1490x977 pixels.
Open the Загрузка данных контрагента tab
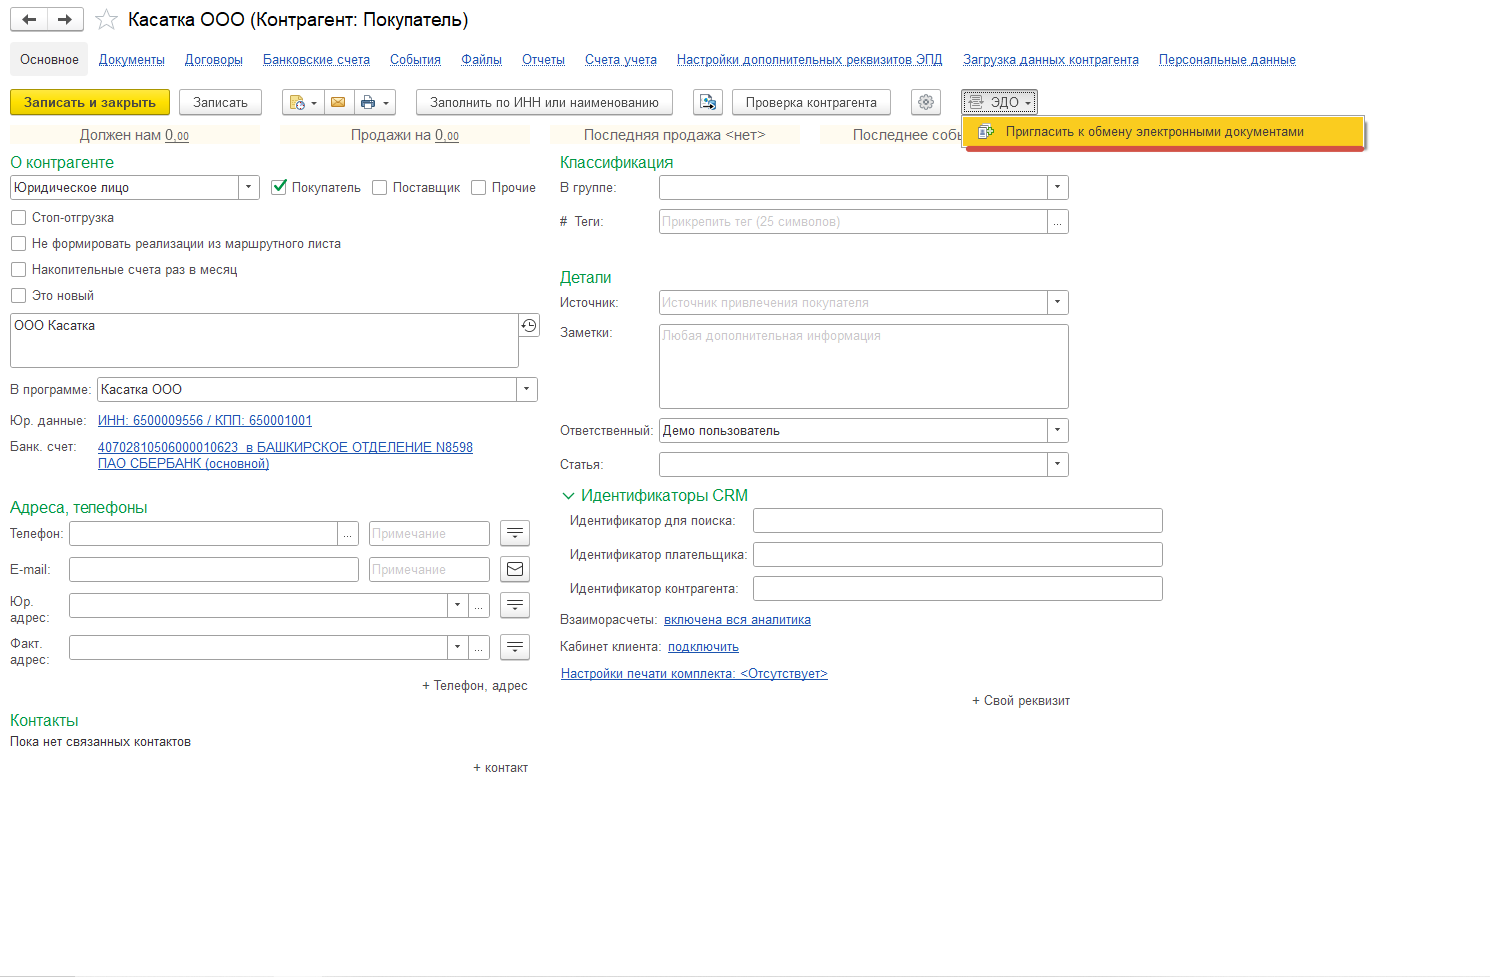pyautogui.click(x=1051, y=60)
